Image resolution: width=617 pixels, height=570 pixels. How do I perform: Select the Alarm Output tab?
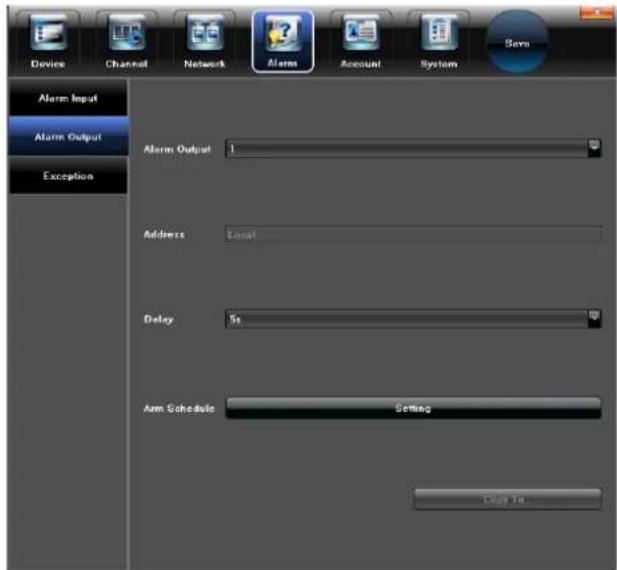coord(68,137)
